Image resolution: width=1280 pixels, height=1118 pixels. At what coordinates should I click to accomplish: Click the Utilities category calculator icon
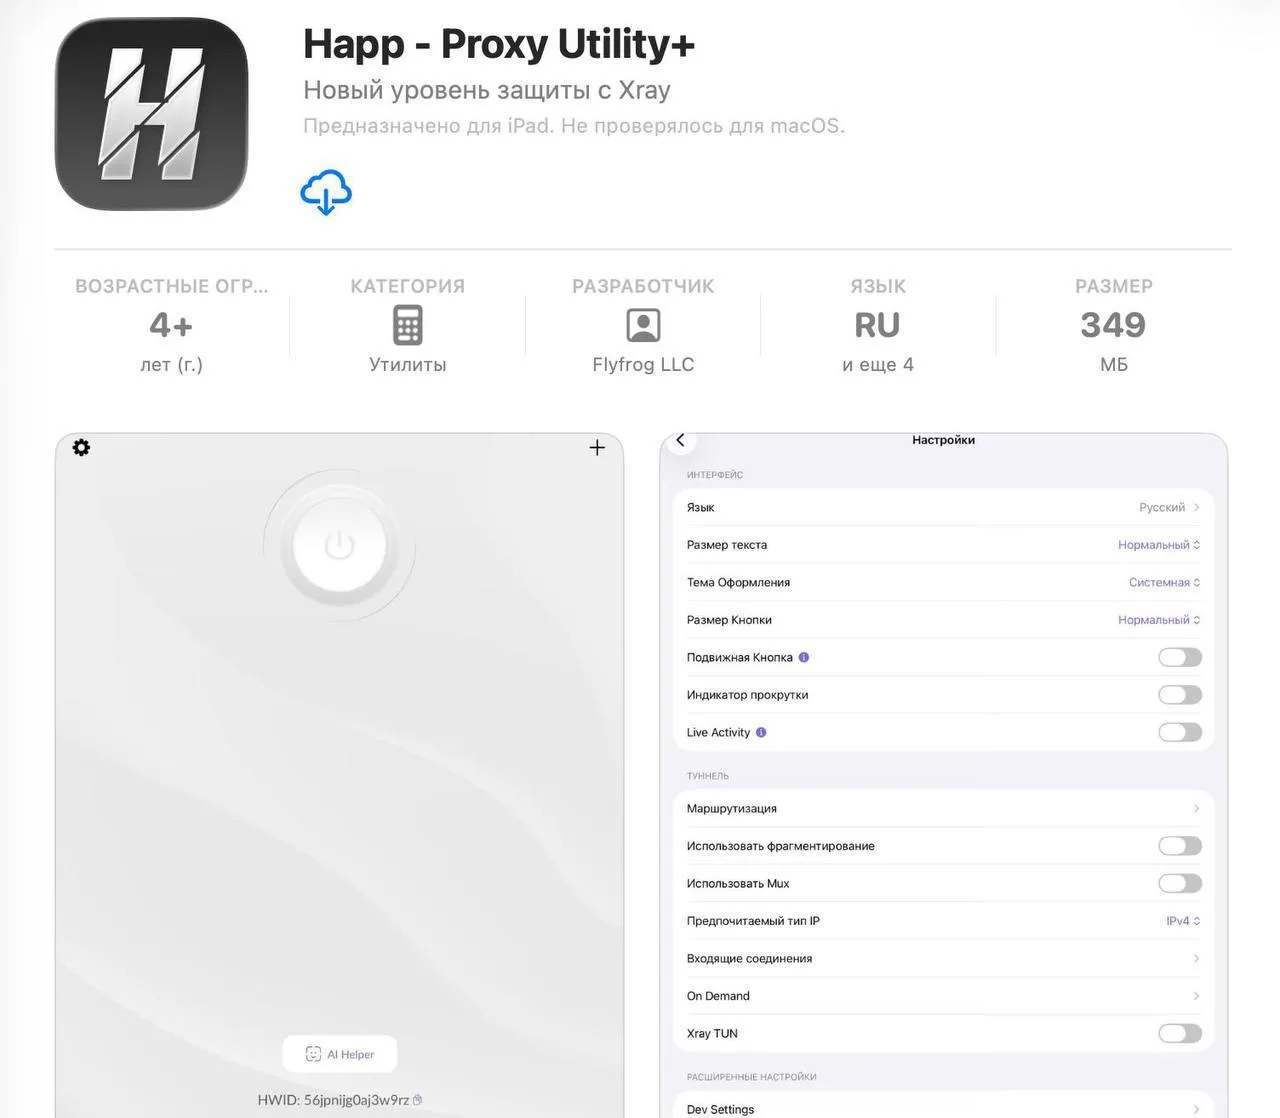[x=408, y=325]
